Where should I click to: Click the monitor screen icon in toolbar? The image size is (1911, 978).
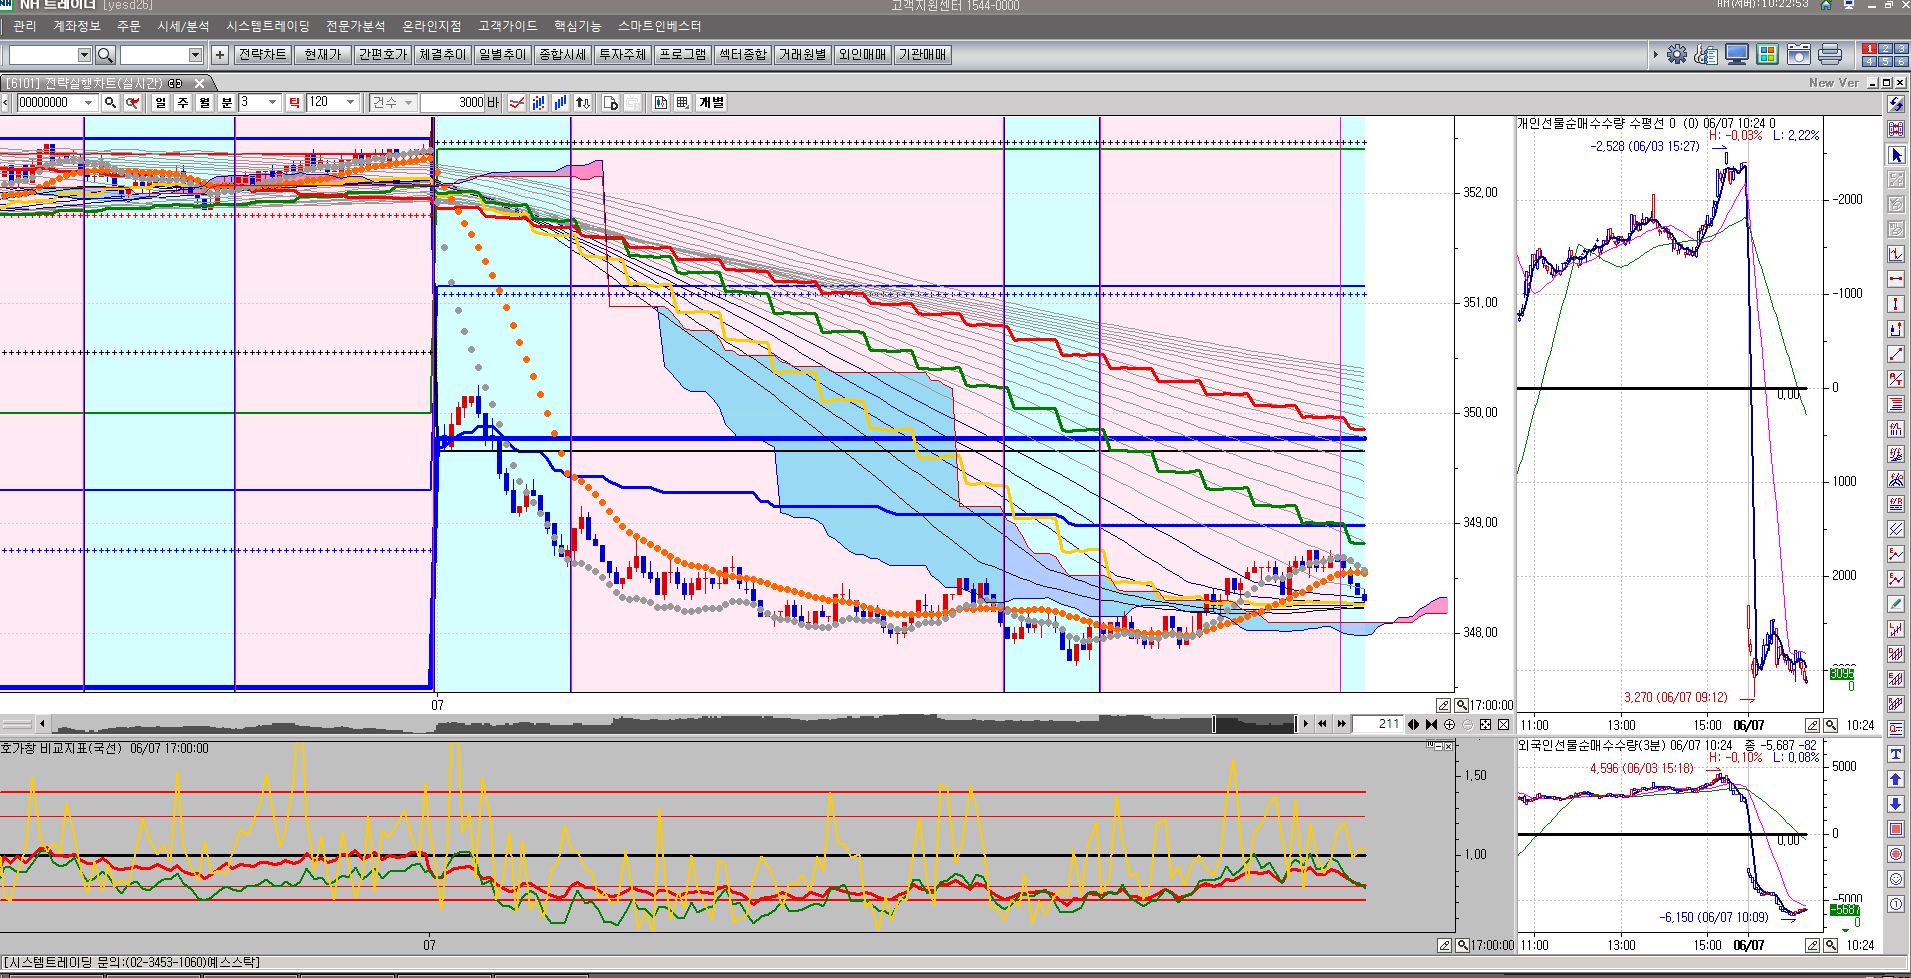1738,55
